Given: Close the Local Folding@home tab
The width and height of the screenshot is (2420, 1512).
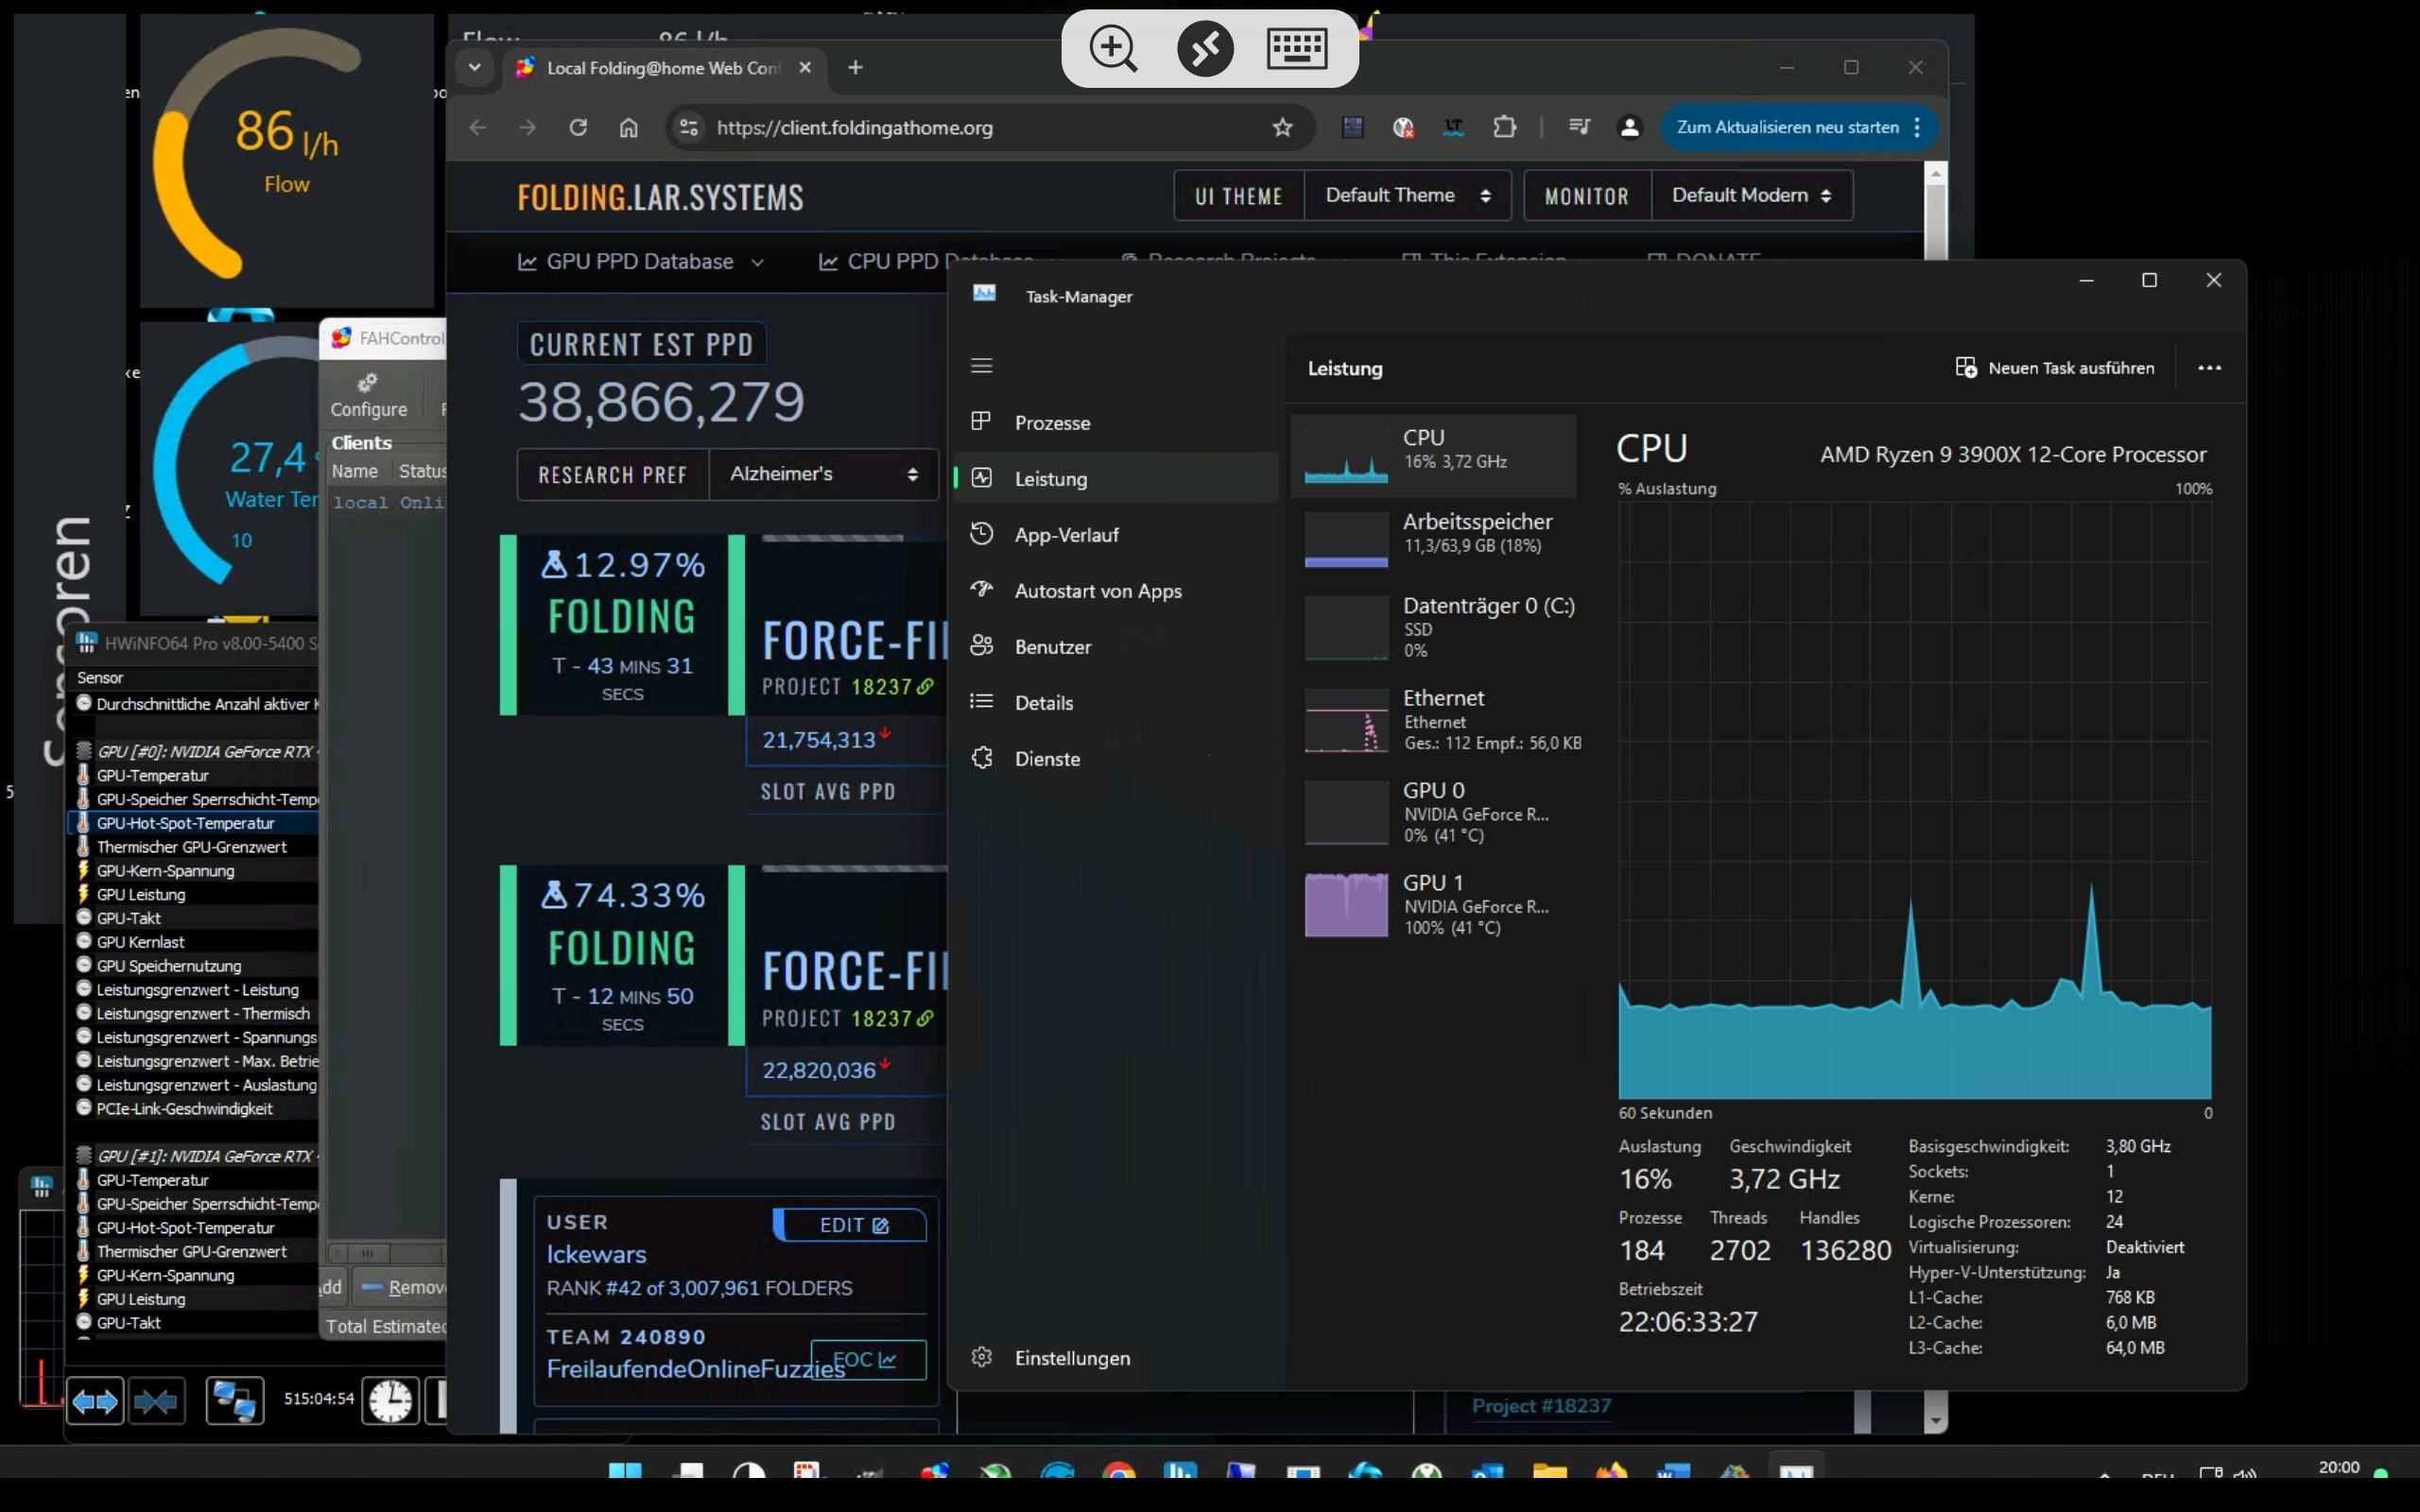Looking at the screenshot, I should coord(805,67).
